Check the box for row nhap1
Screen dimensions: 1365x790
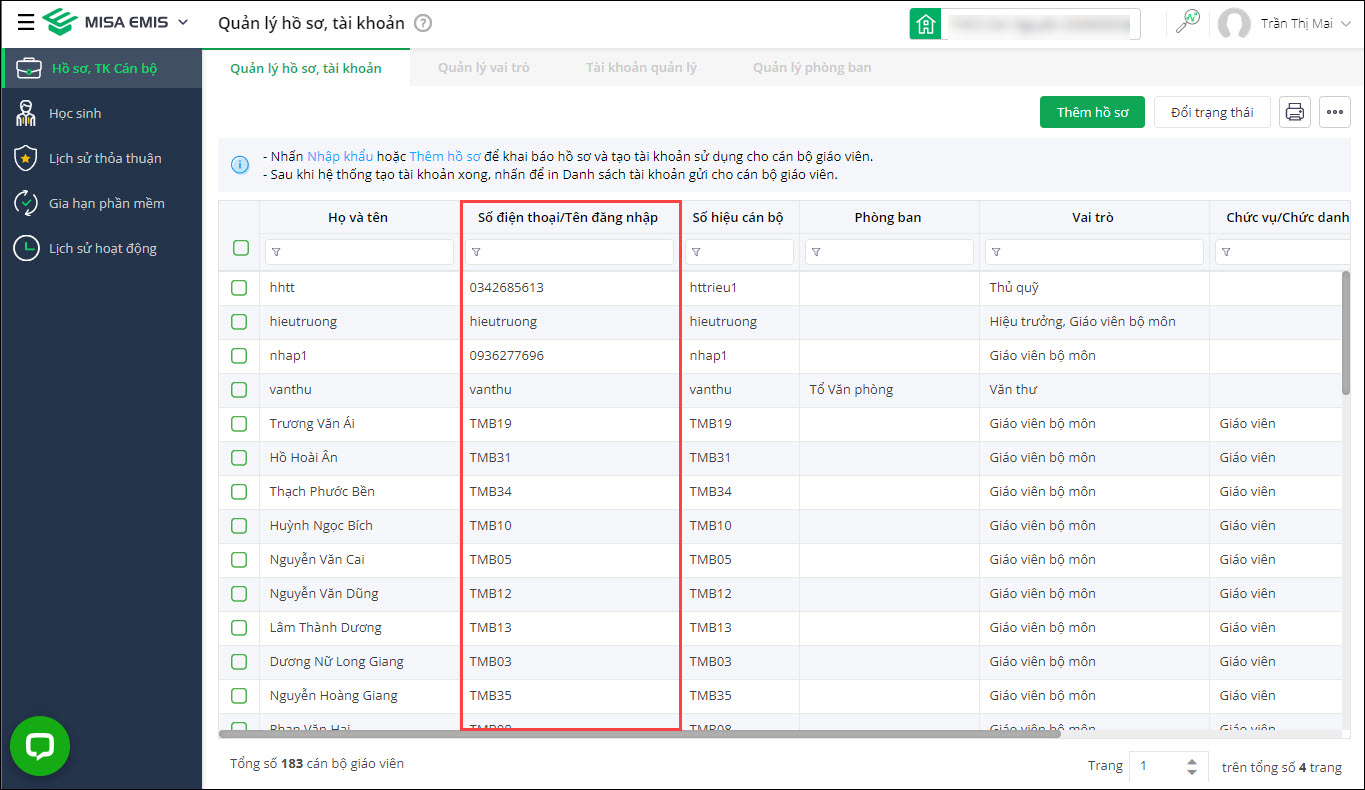coord(239,356)
